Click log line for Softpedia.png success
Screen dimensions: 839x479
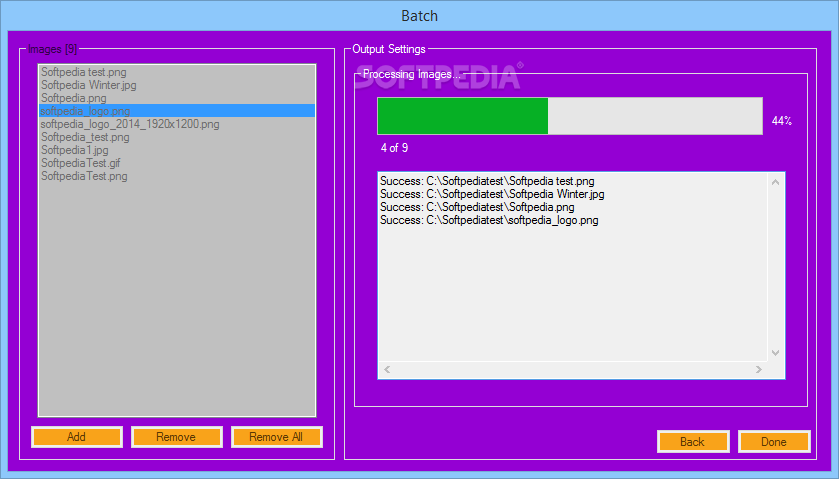(477, 207)
